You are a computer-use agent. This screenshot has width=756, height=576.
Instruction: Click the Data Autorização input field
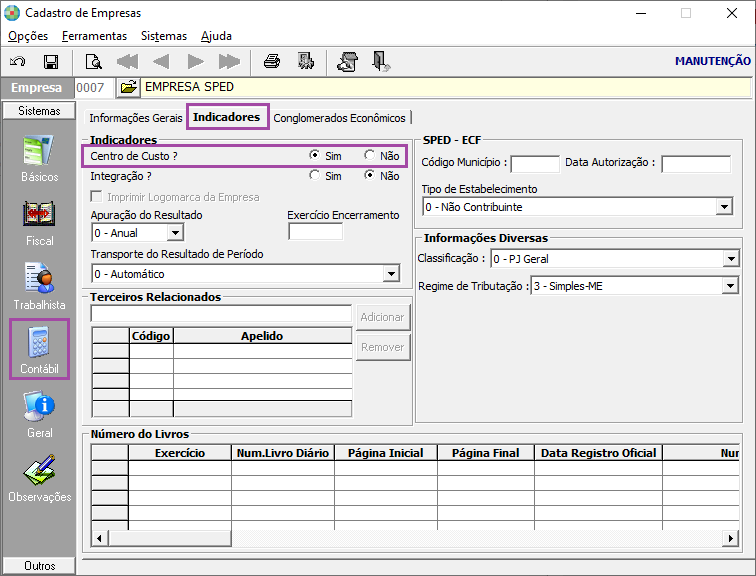point(696,164)
